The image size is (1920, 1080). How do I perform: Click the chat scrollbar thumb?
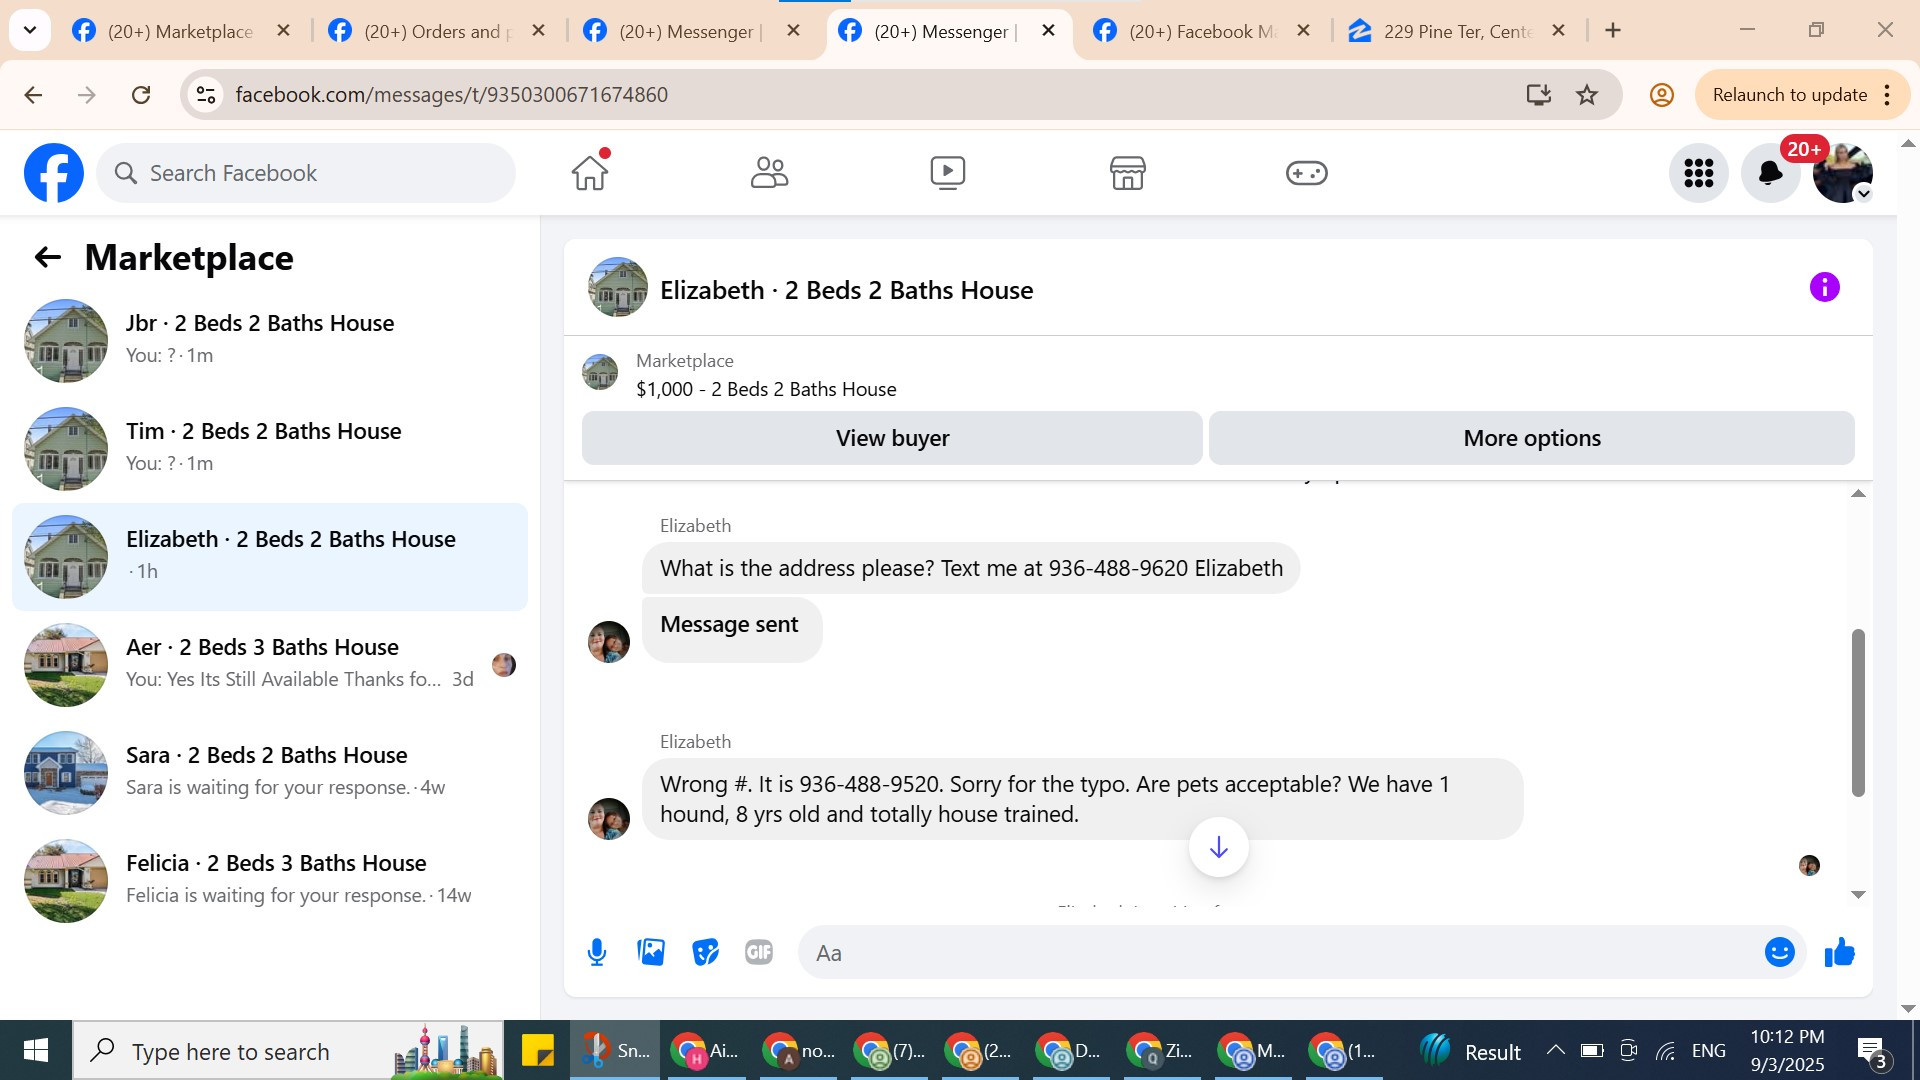point(1858,713)
